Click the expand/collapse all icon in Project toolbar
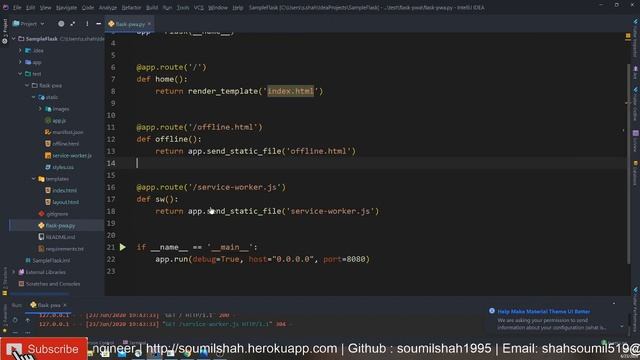 (73, 24)
